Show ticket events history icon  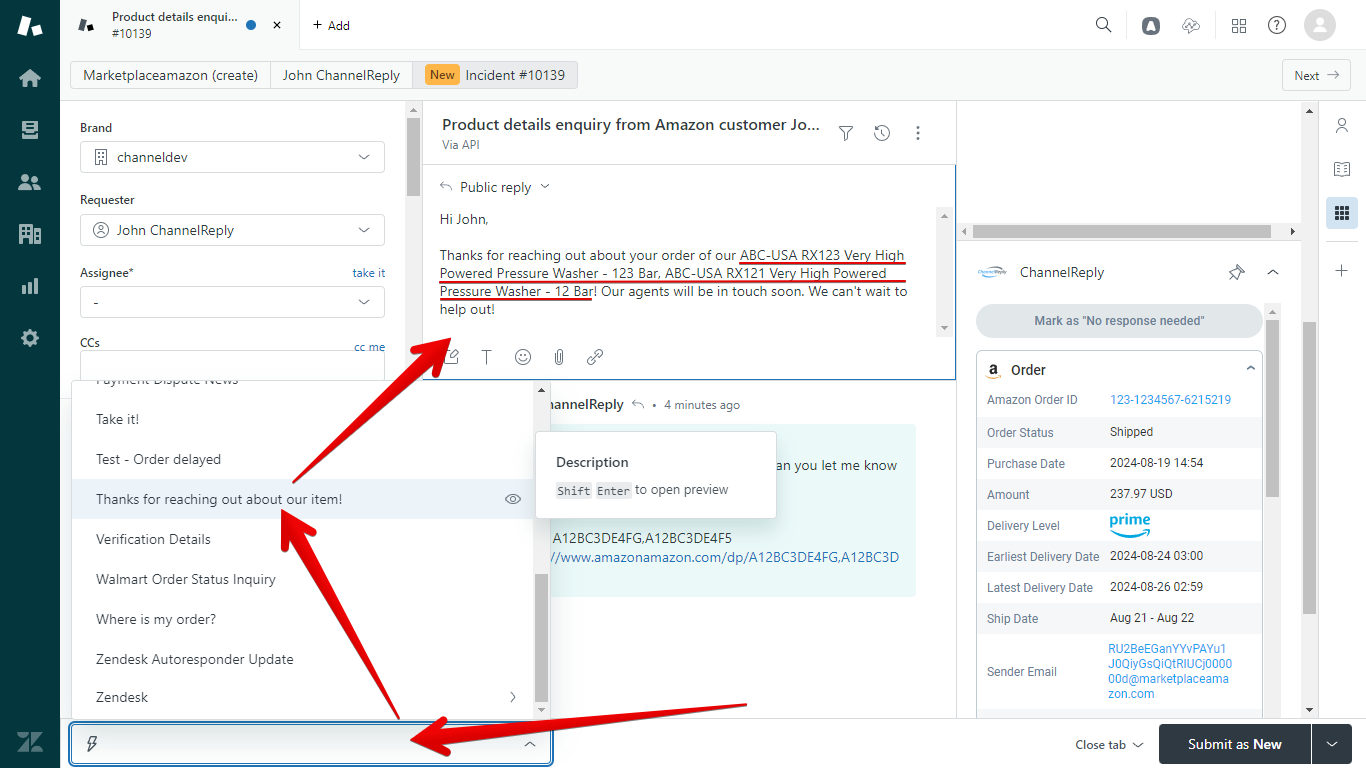882,133
